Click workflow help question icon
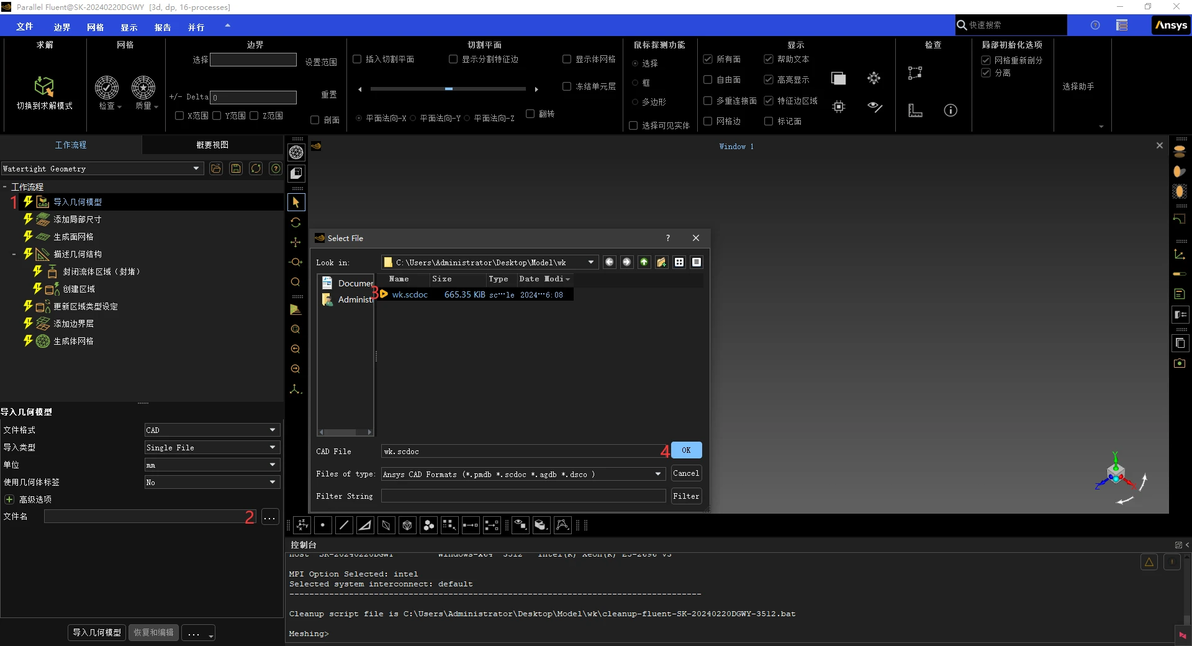This screenshot has width=1192, height=646. point(276,169)
